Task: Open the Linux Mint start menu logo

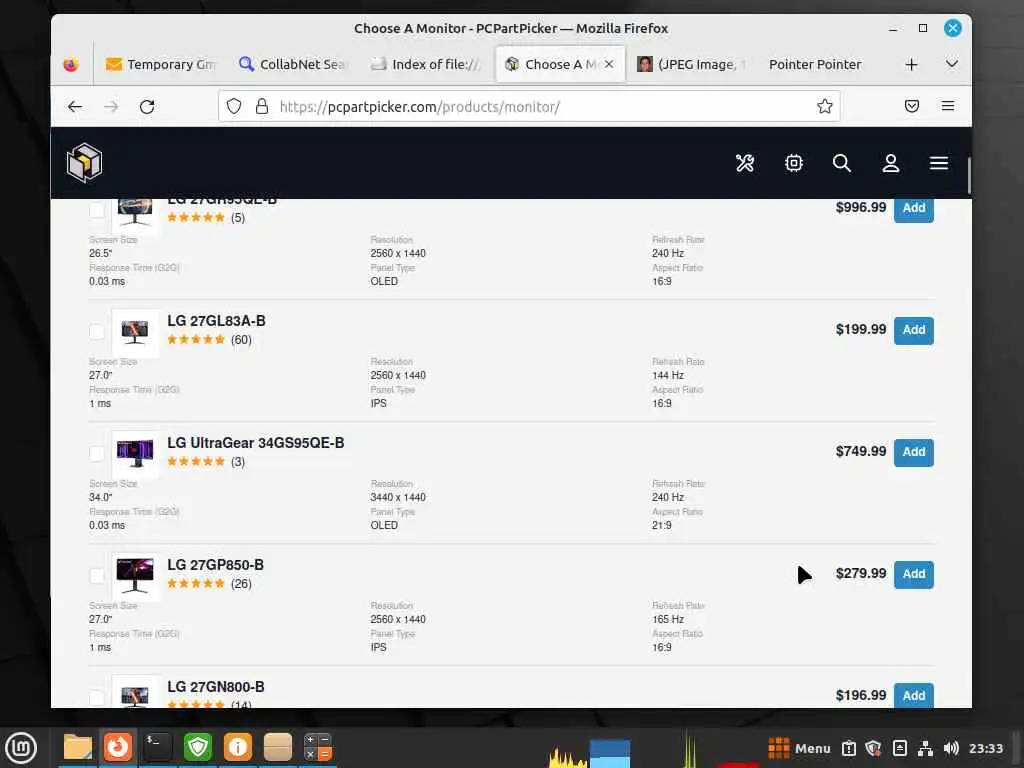Action: pyautogui.click(x=21, y=748)
